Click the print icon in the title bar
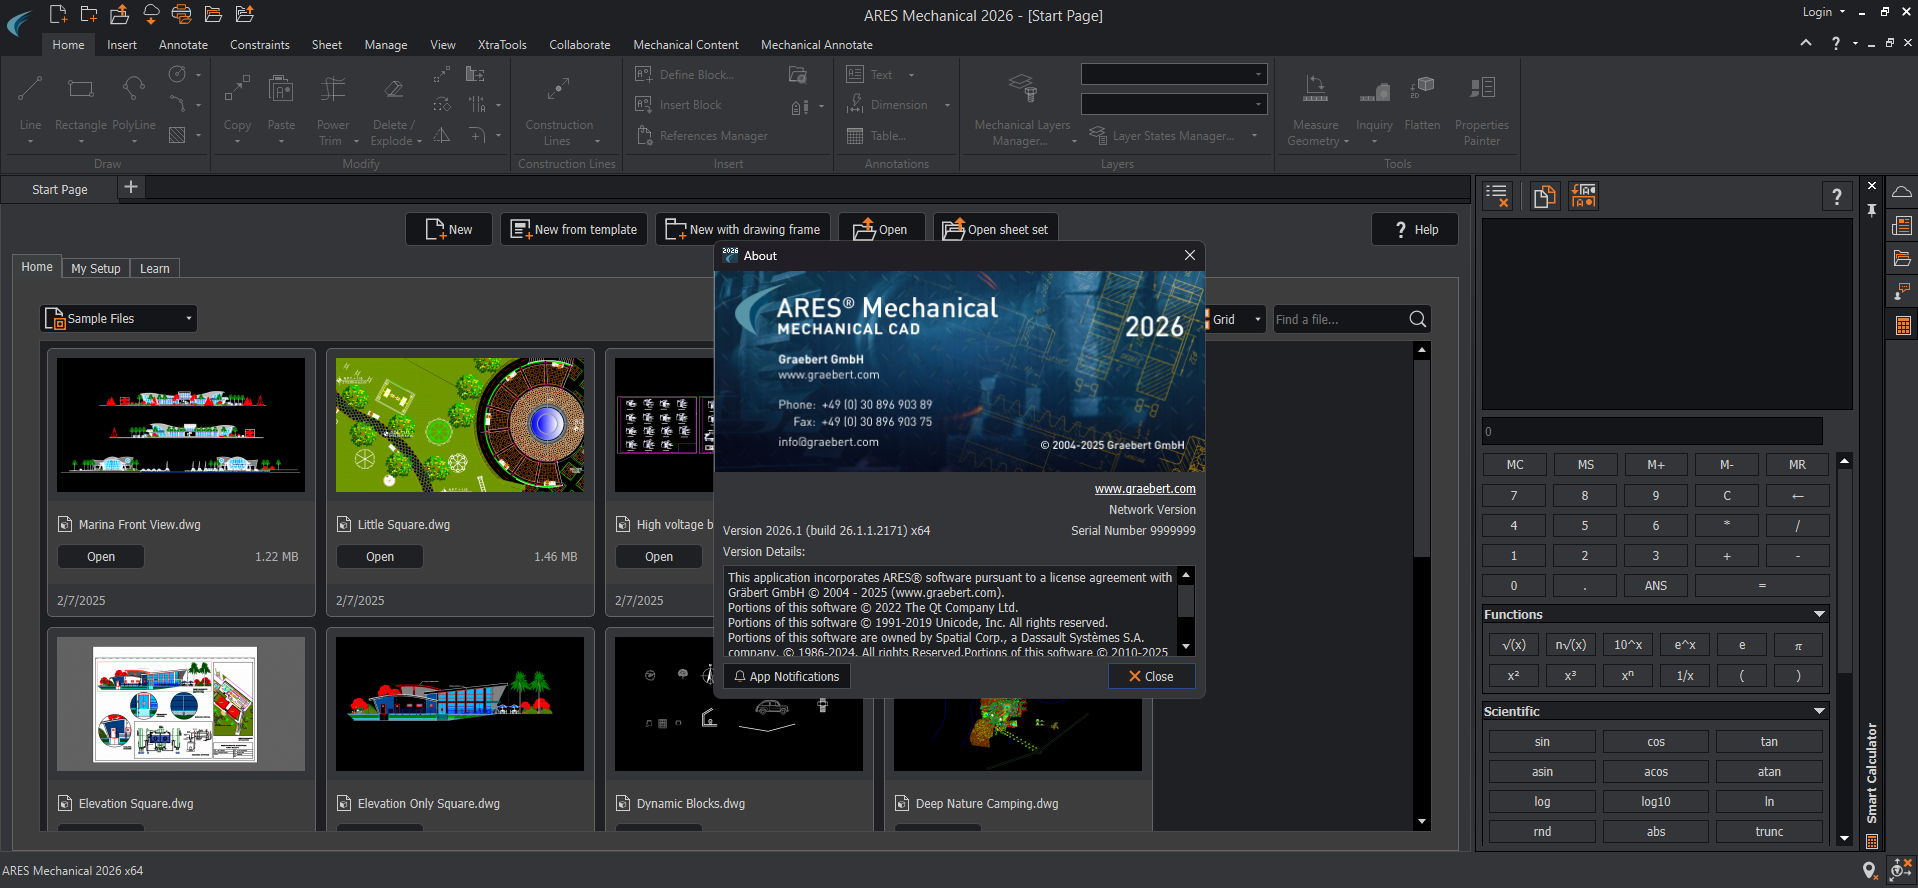Image resolution: width=1918 pixels, height=888 pixels. pyautogui.click(x=181, y=14)
